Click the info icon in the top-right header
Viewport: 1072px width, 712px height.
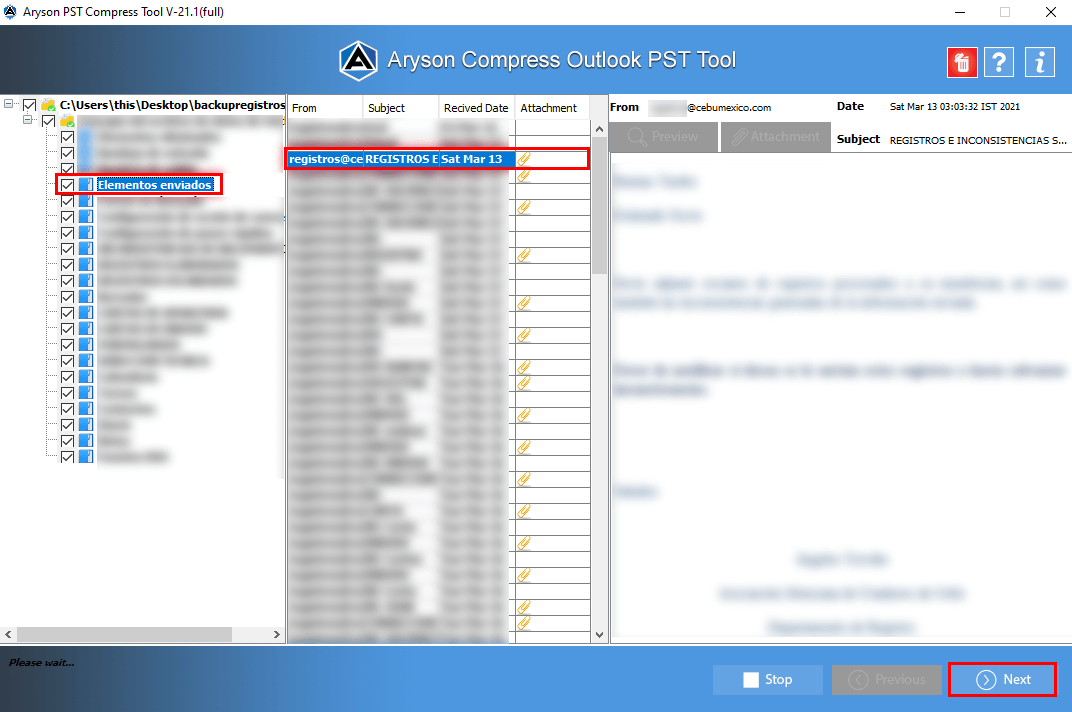click(x=1039, y=62)
